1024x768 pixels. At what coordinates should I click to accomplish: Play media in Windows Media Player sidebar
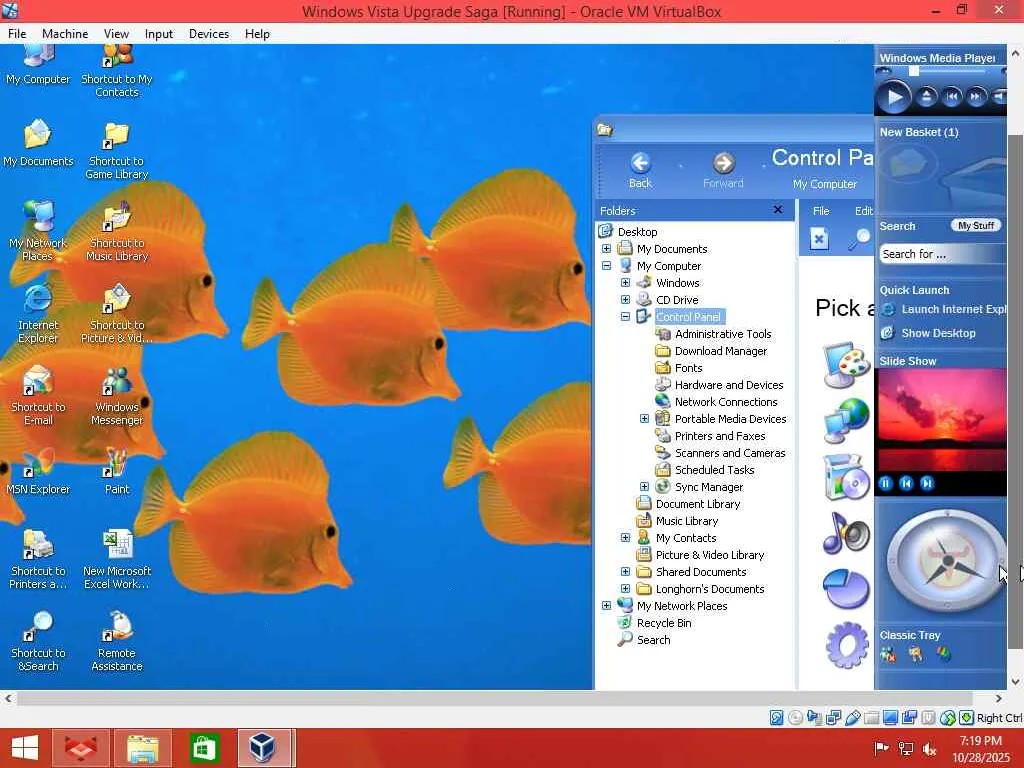[x=893, y=97]
